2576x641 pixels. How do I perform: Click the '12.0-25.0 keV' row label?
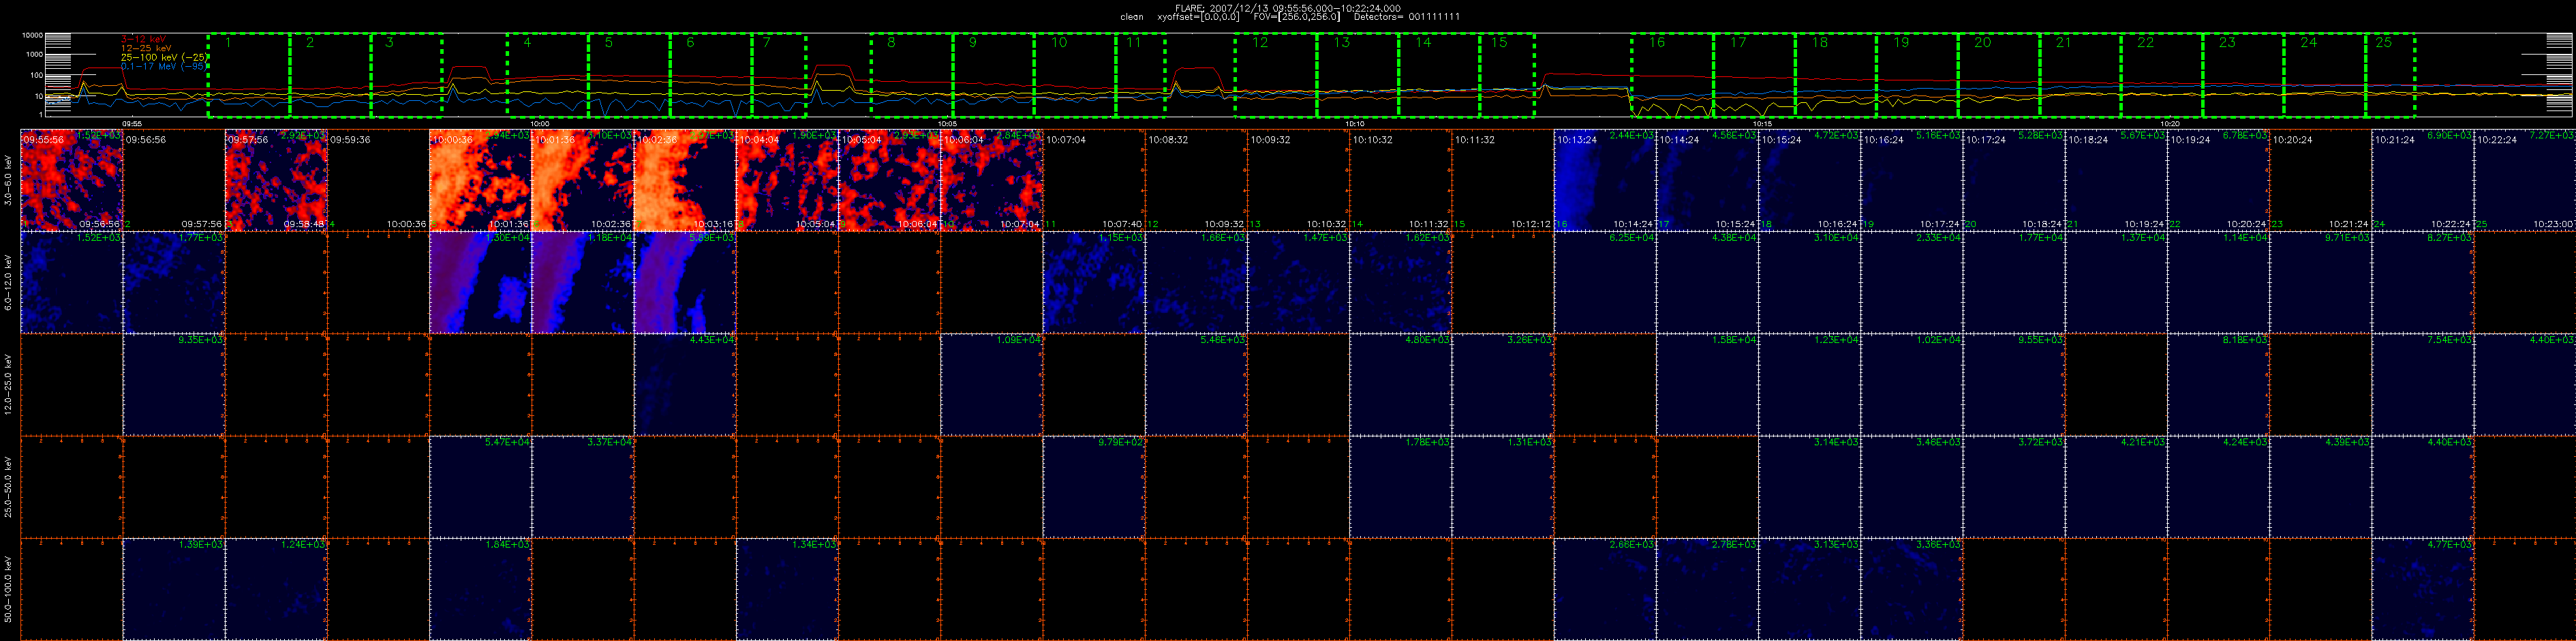point(8,385)
